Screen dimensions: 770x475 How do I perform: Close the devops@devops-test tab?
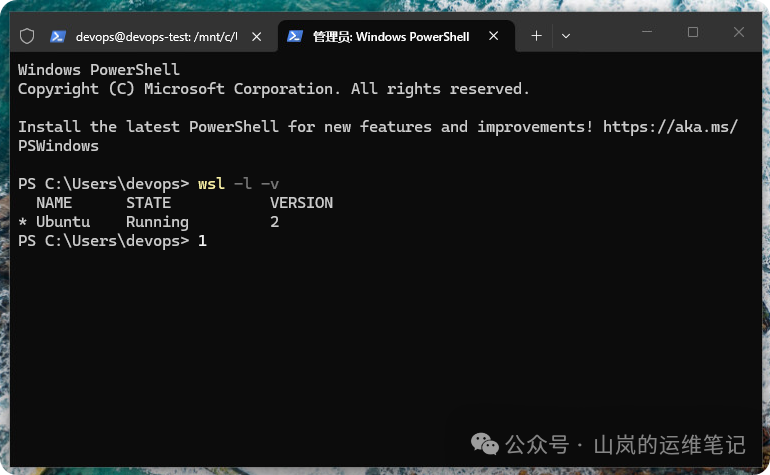point(256,36)
